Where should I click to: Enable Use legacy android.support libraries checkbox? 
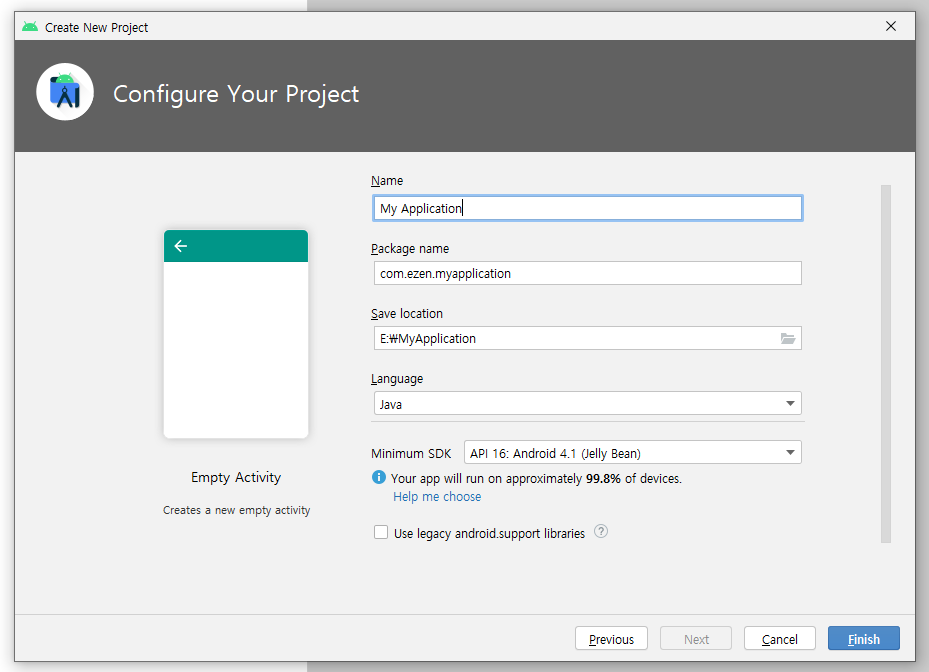point(380,532)
